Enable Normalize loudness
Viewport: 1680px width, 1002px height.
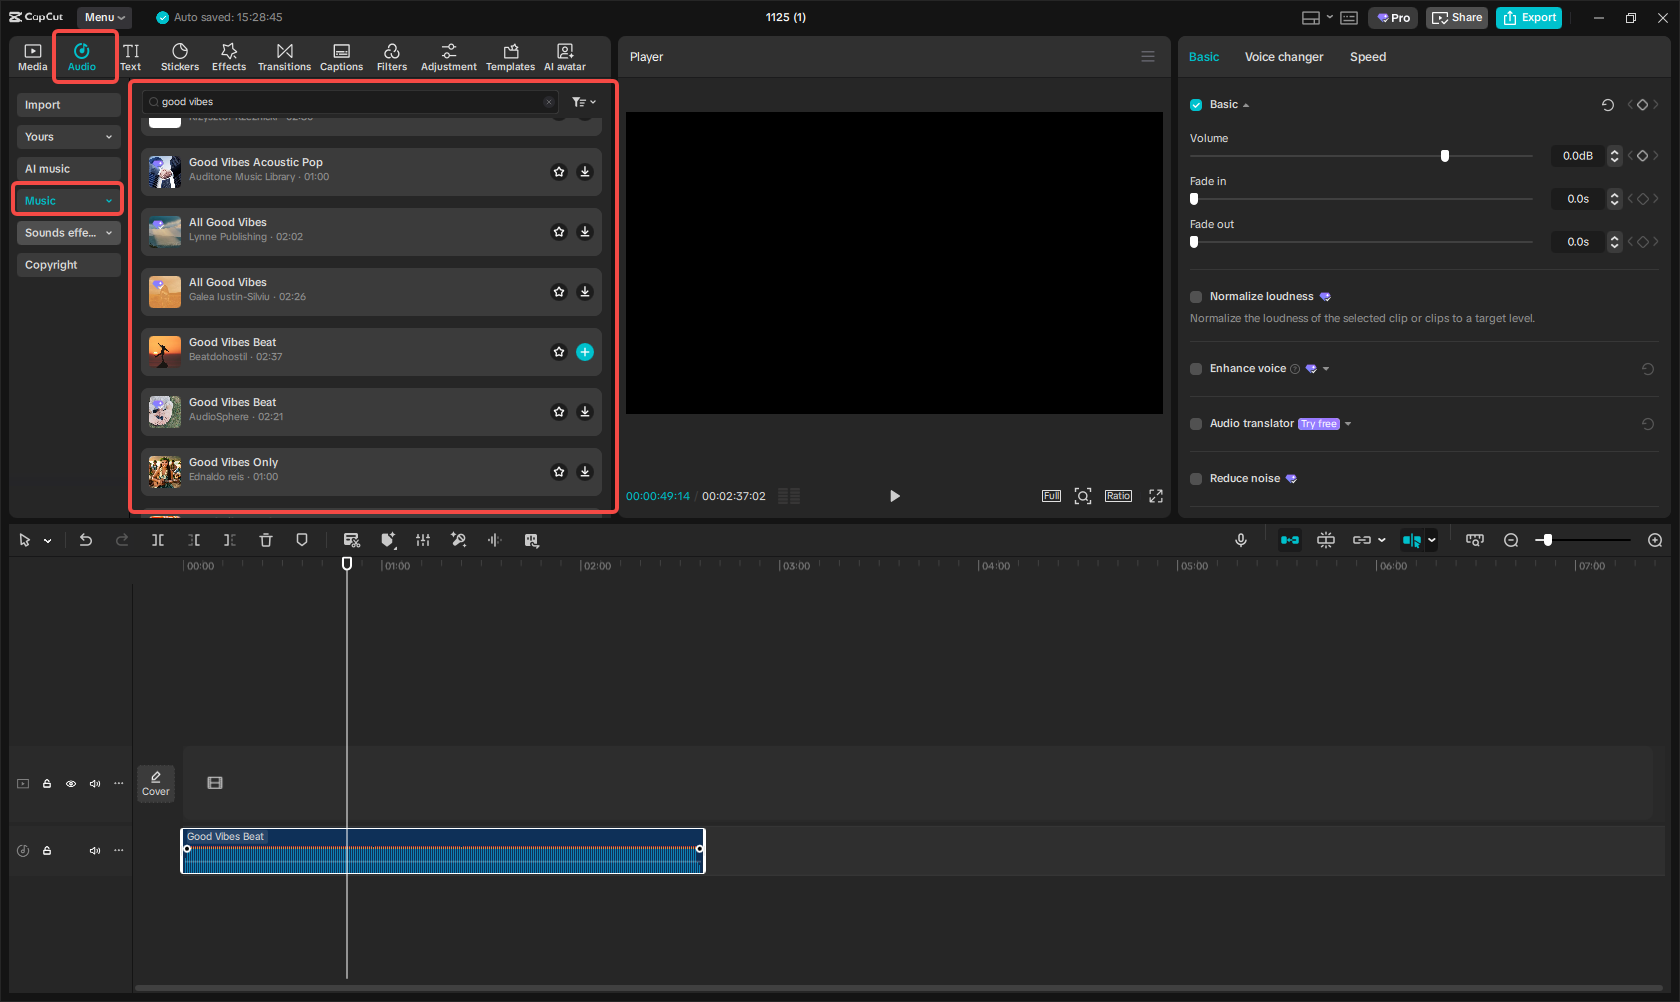[x=1196, y=296]
